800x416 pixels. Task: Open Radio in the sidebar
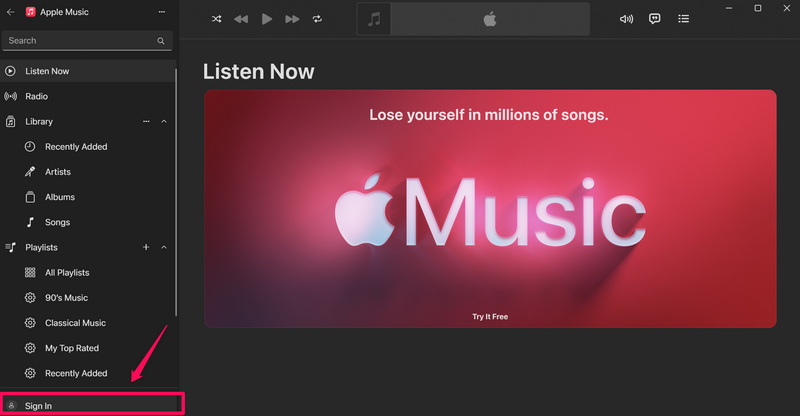(88, 96)
